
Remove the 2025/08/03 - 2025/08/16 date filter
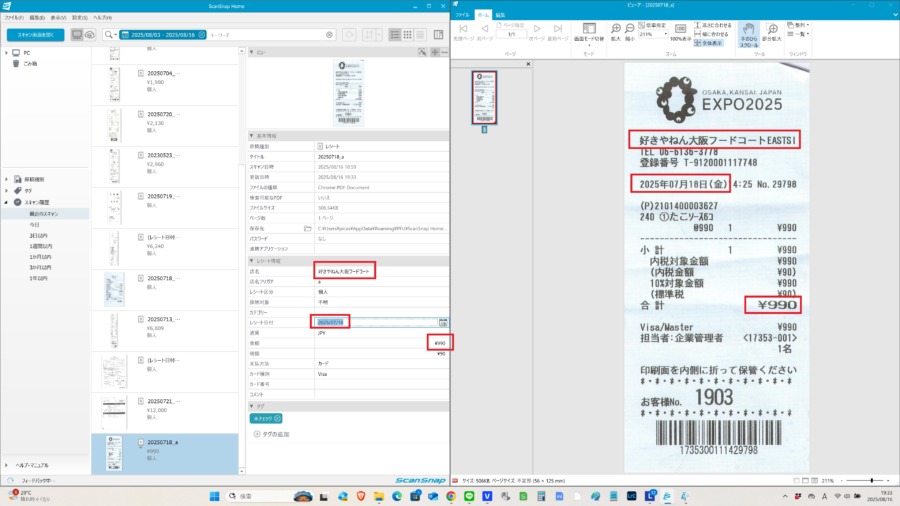202,35
